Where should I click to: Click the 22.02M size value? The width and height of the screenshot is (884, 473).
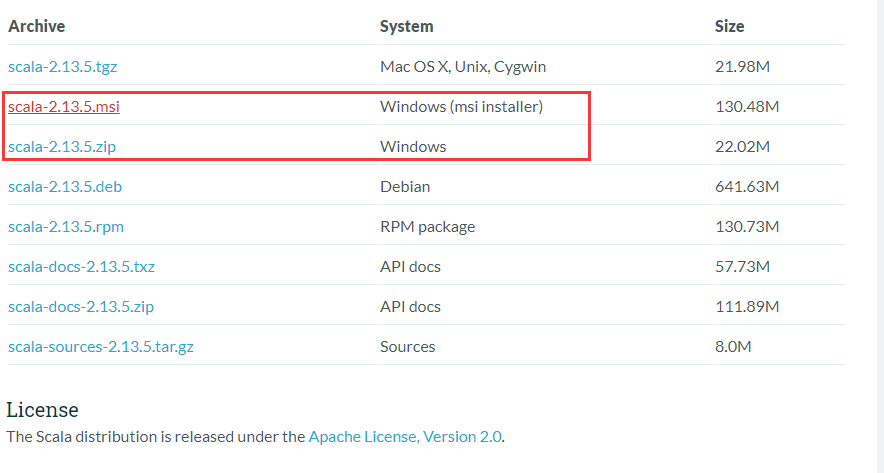[x=742, y=147]
